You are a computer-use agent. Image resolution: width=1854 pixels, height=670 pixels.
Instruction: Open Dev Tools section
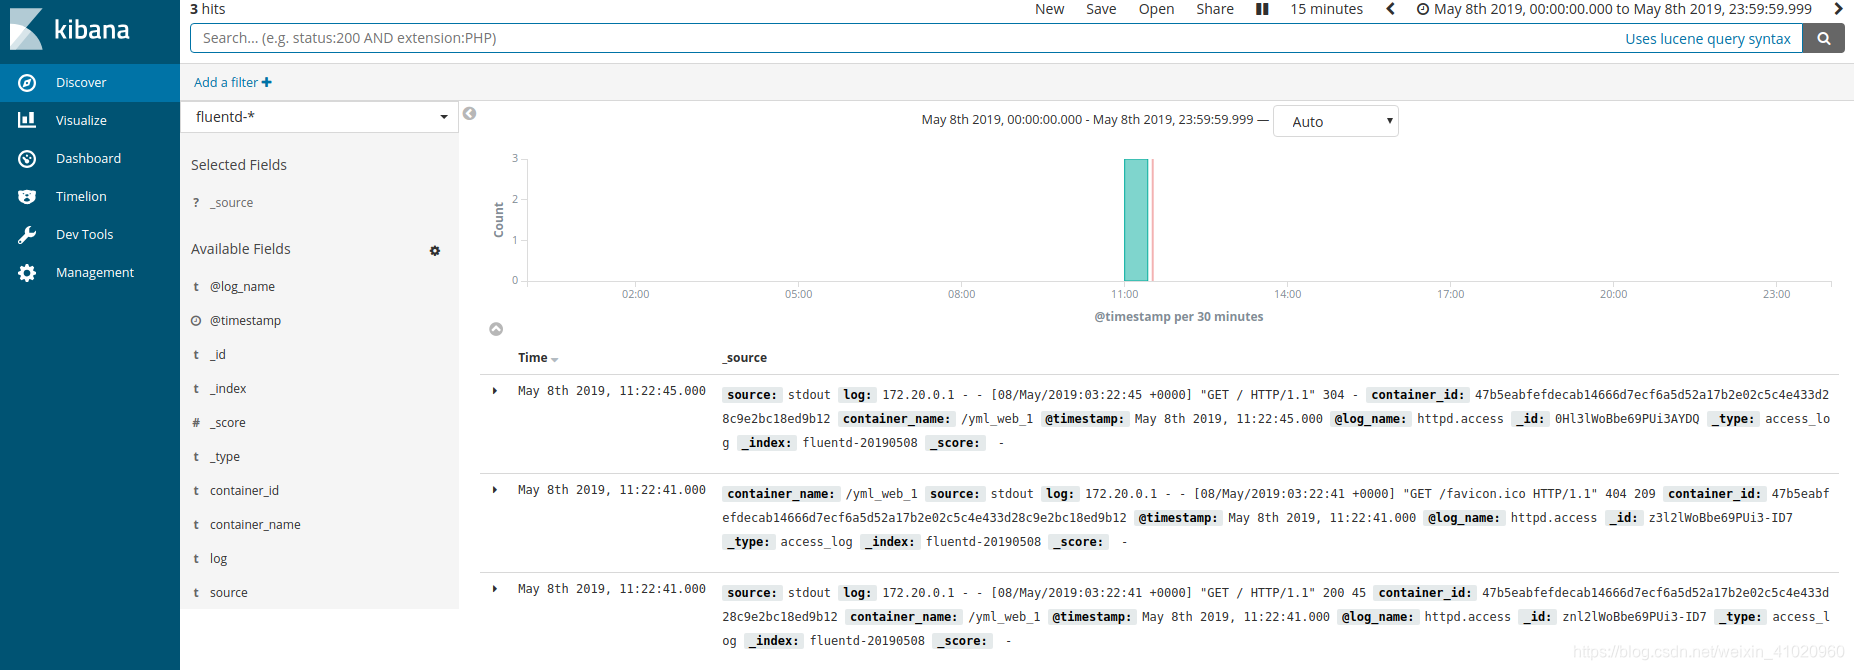90,235
